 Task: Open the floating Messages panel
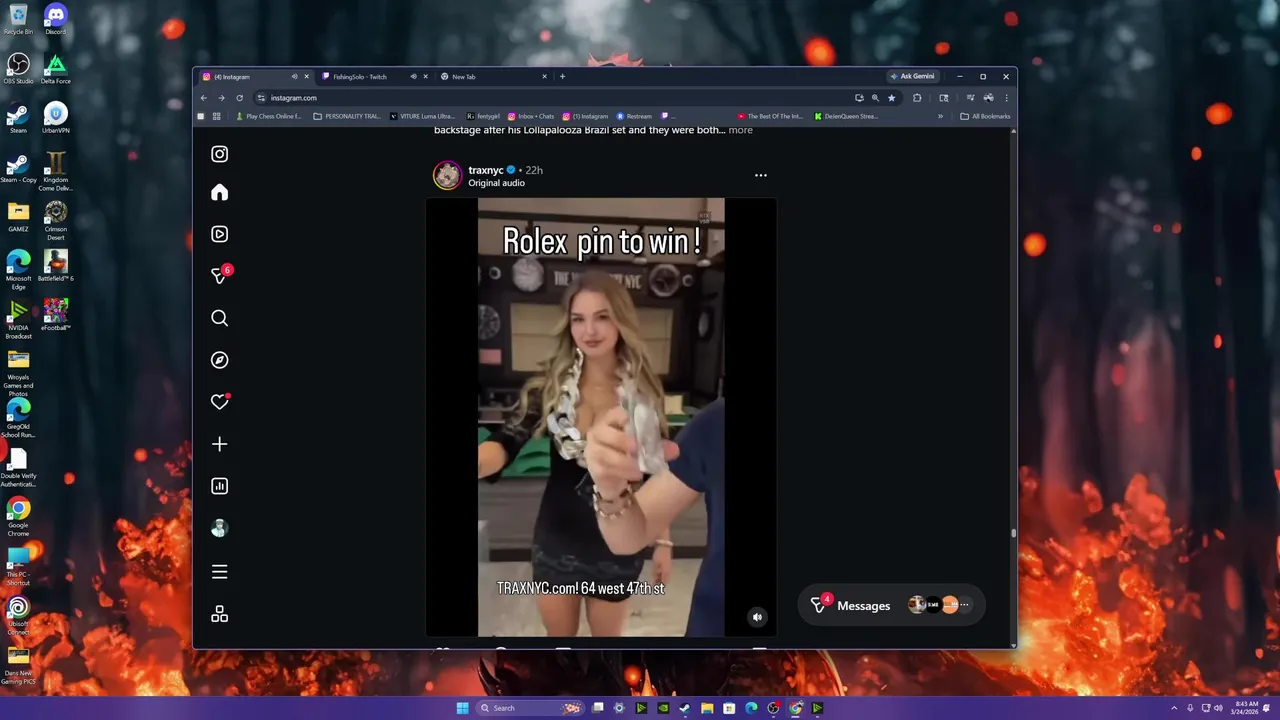coord(892,605)
